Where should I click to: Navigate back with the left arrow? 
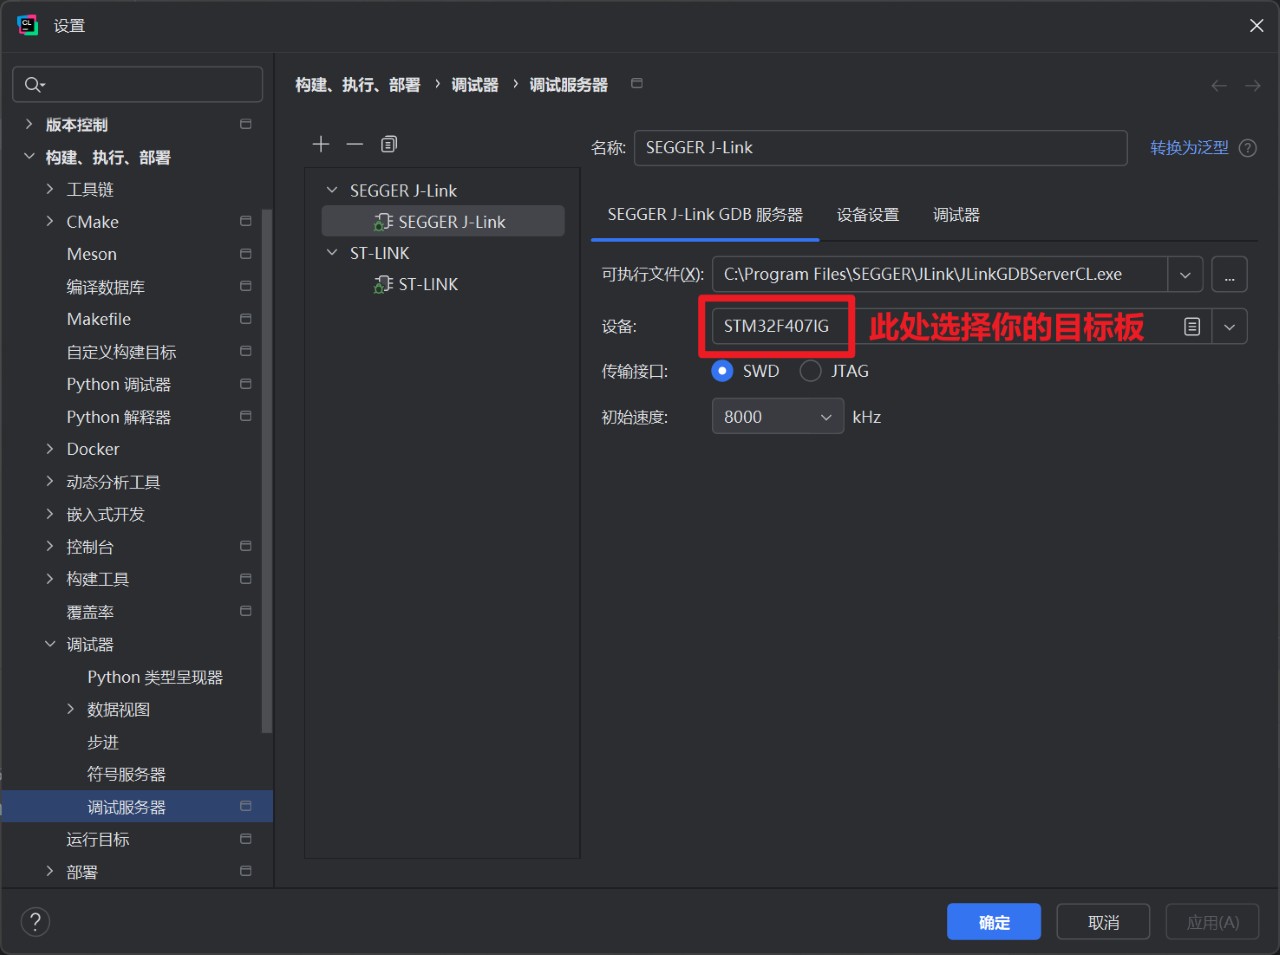[1218, 86]
